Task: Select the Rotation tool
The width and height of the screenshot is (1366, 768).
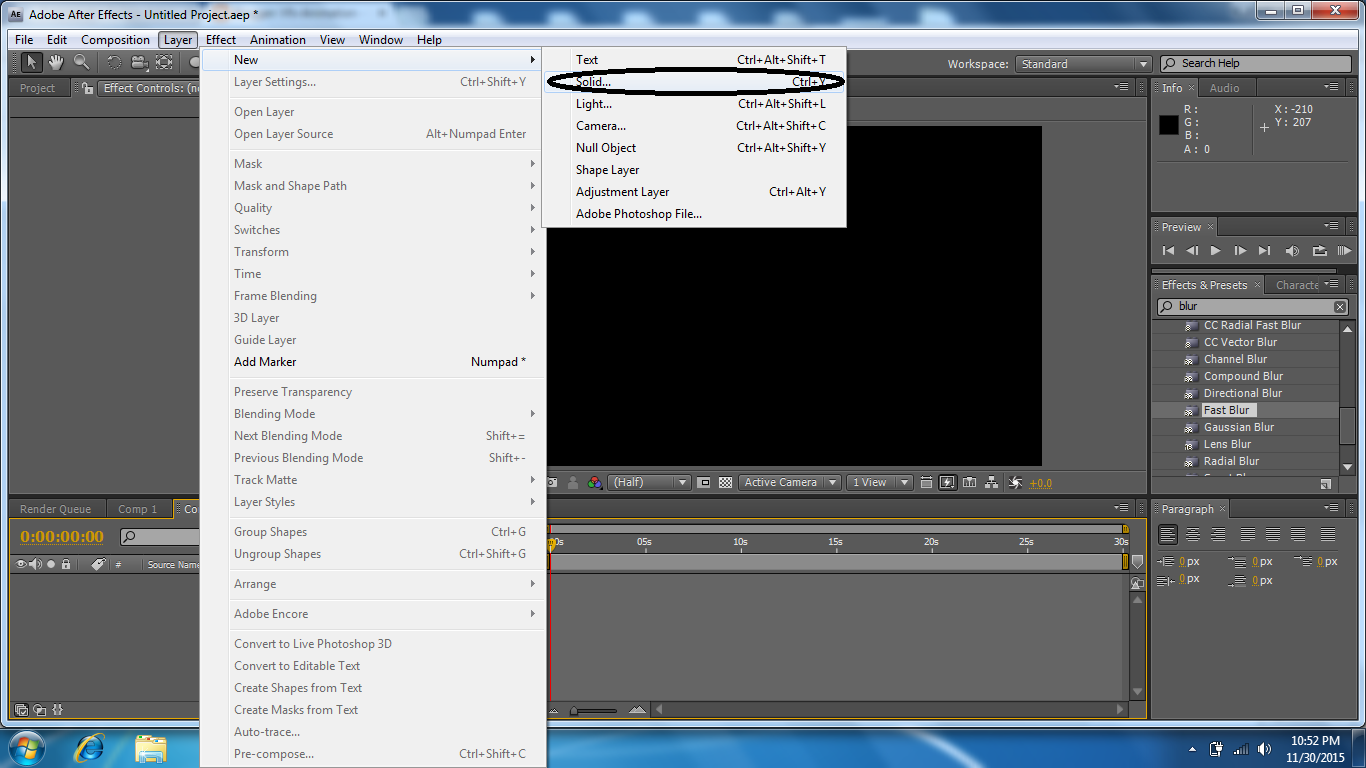Action: (114, 62)
